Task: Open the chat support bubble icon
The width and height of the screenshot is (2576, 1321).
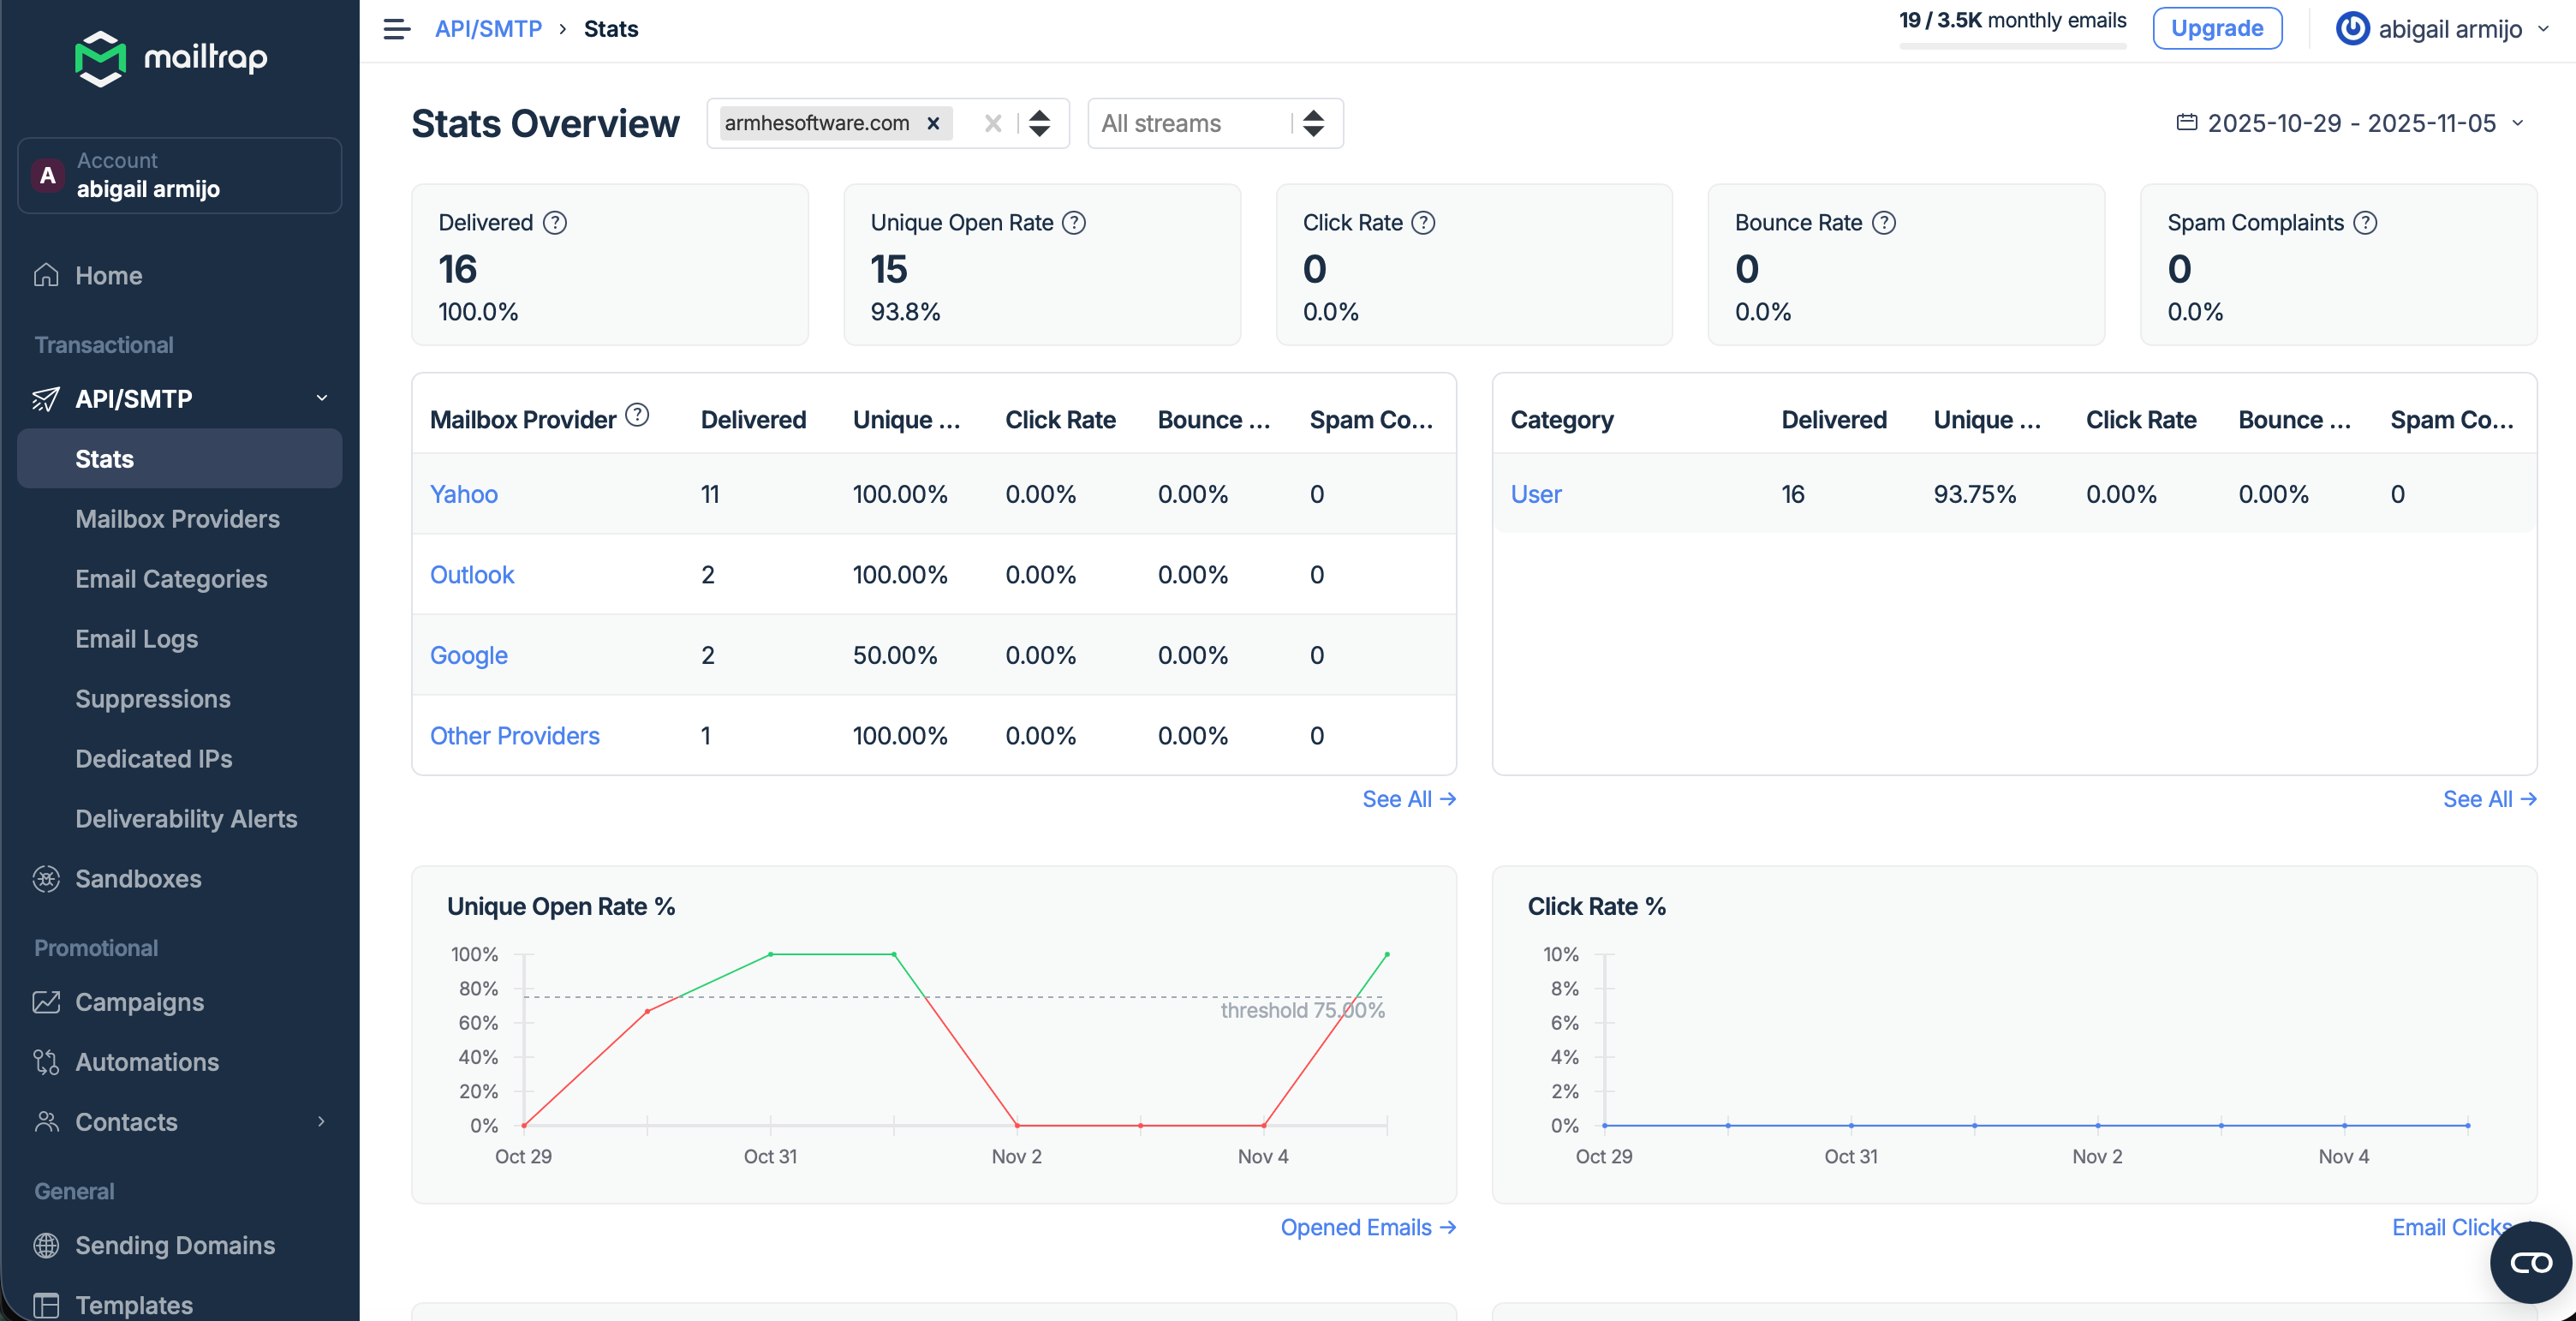Action: point(2530,1262)
